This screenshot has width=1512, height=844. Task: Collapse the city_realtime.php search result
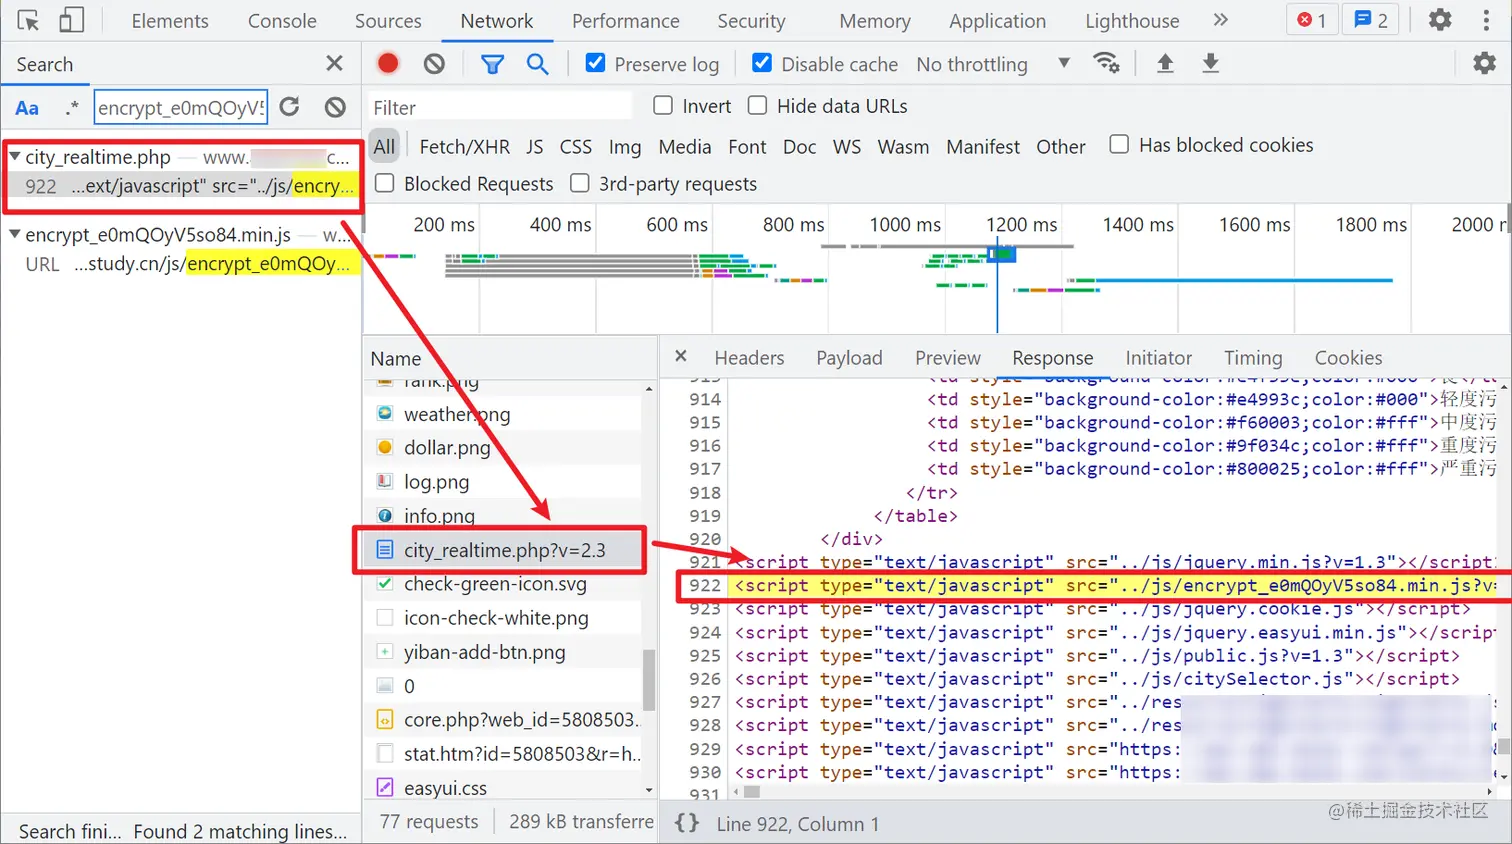[15, 157]
